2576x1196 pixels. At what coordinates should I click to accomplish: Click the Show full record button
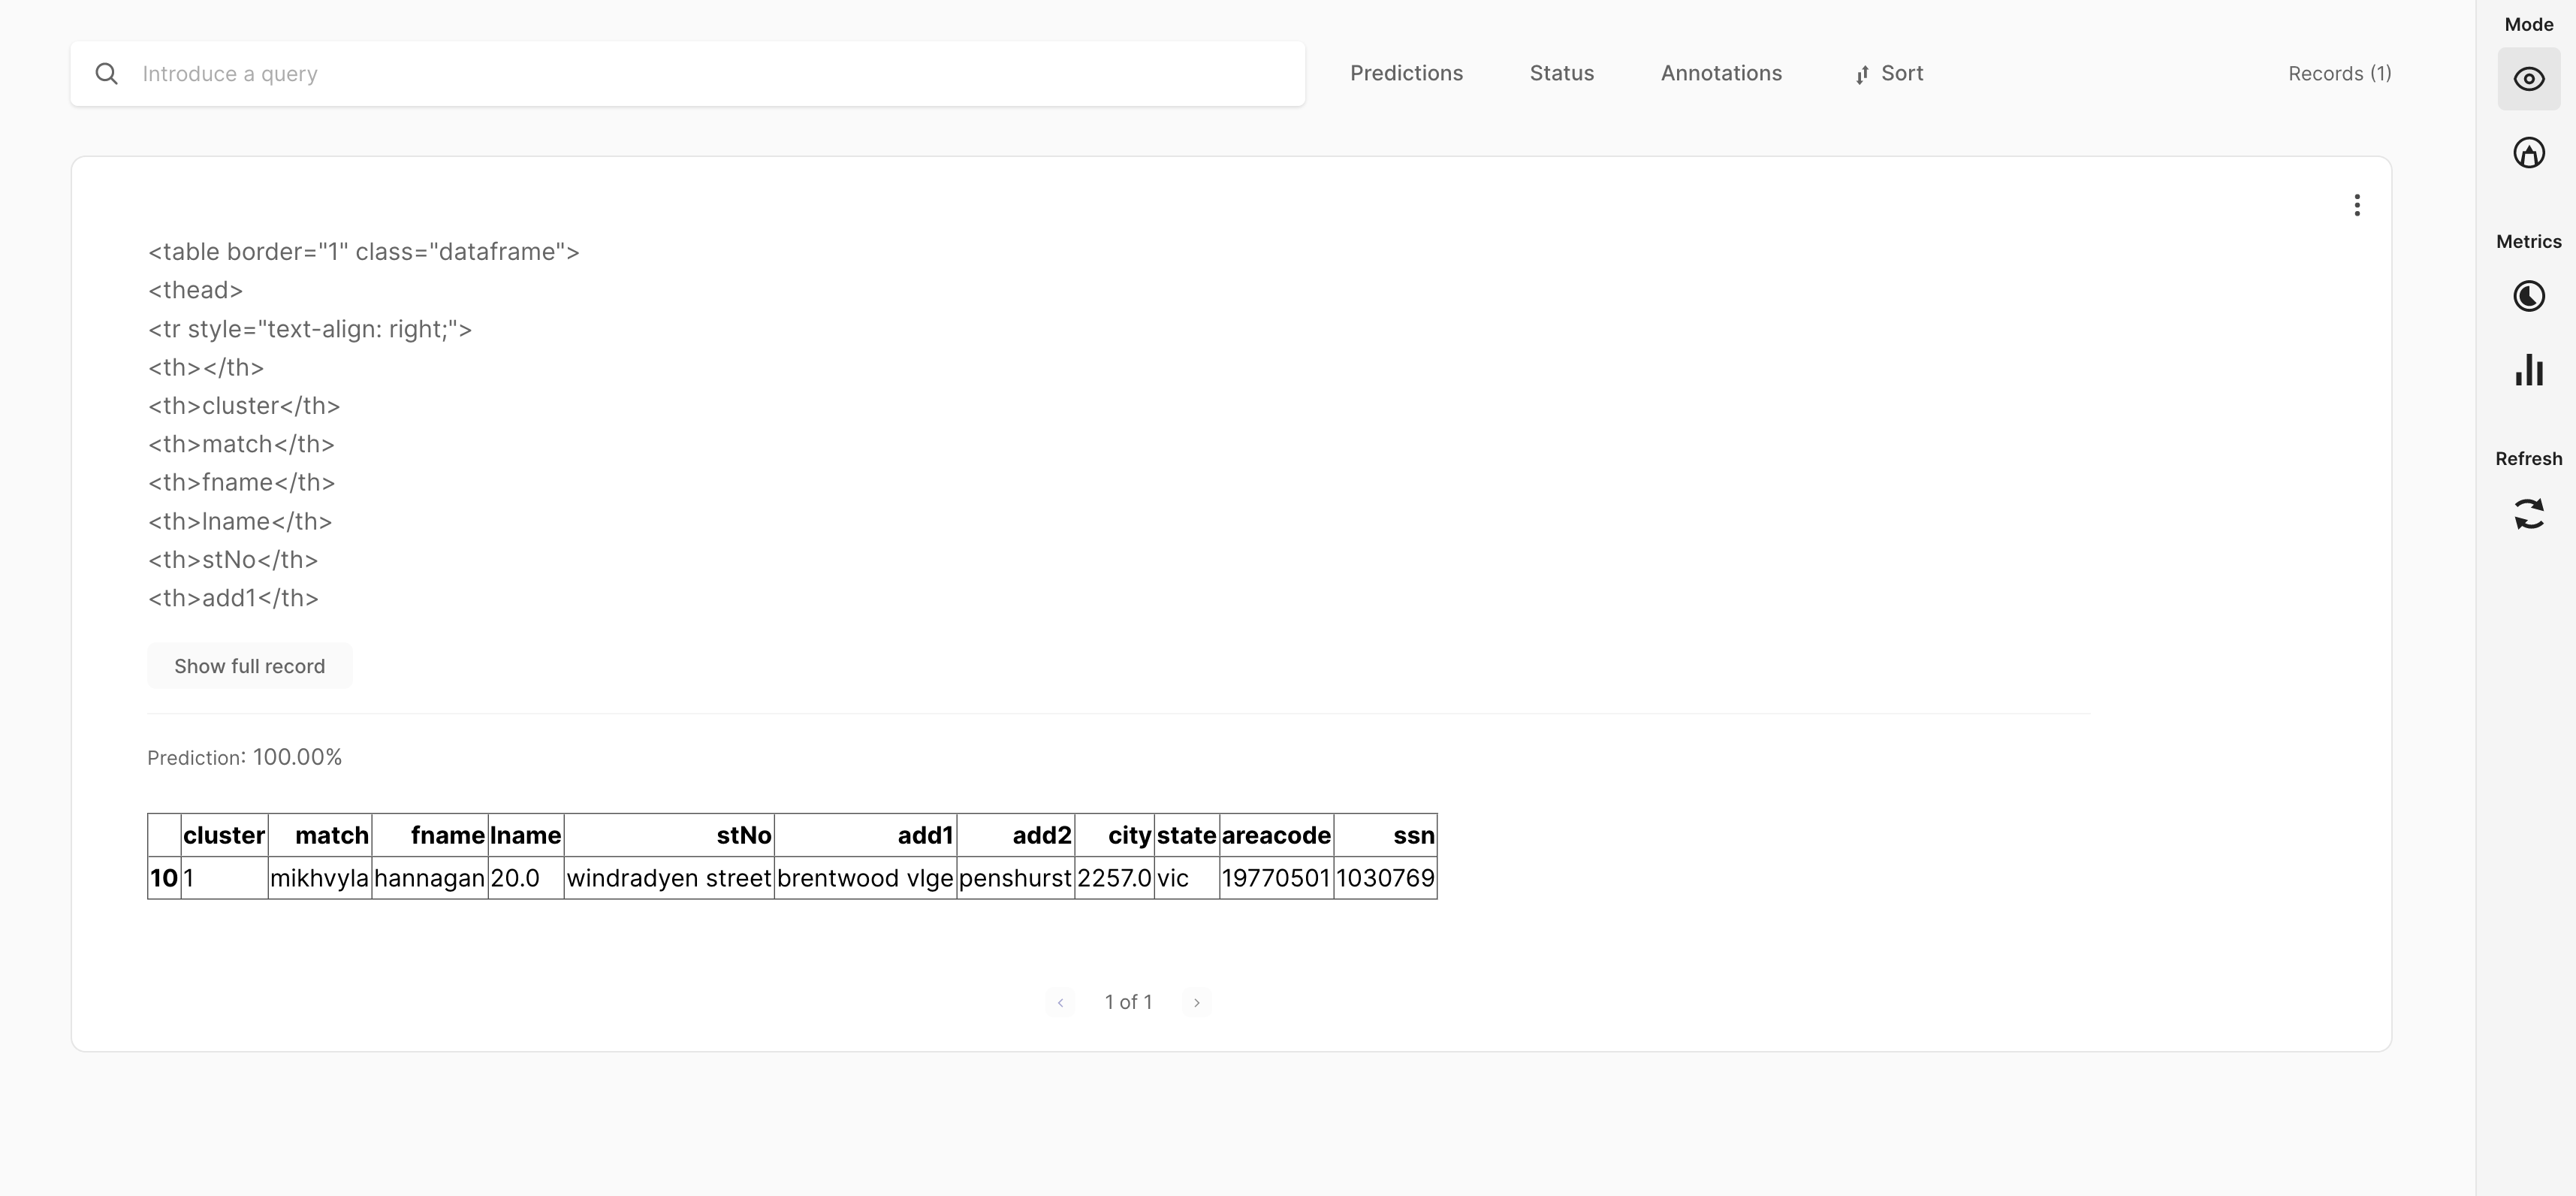point(249,665)
